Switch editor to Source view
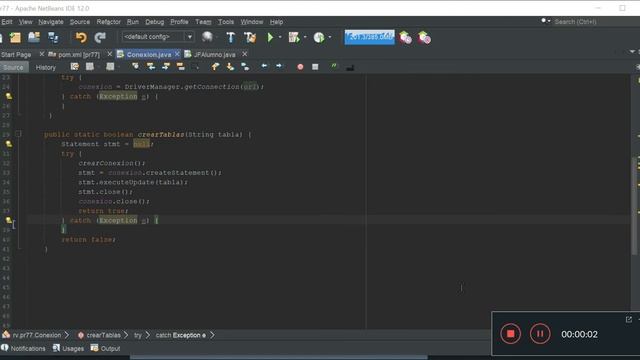The width and height of the screenshot is (640, 360). pos(14,67)
